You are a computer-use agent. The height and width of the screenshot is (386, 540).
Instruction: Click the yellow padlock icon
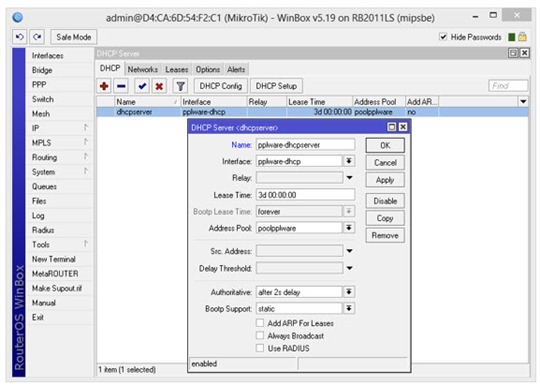pyautogui.click(x=522, y=37)
